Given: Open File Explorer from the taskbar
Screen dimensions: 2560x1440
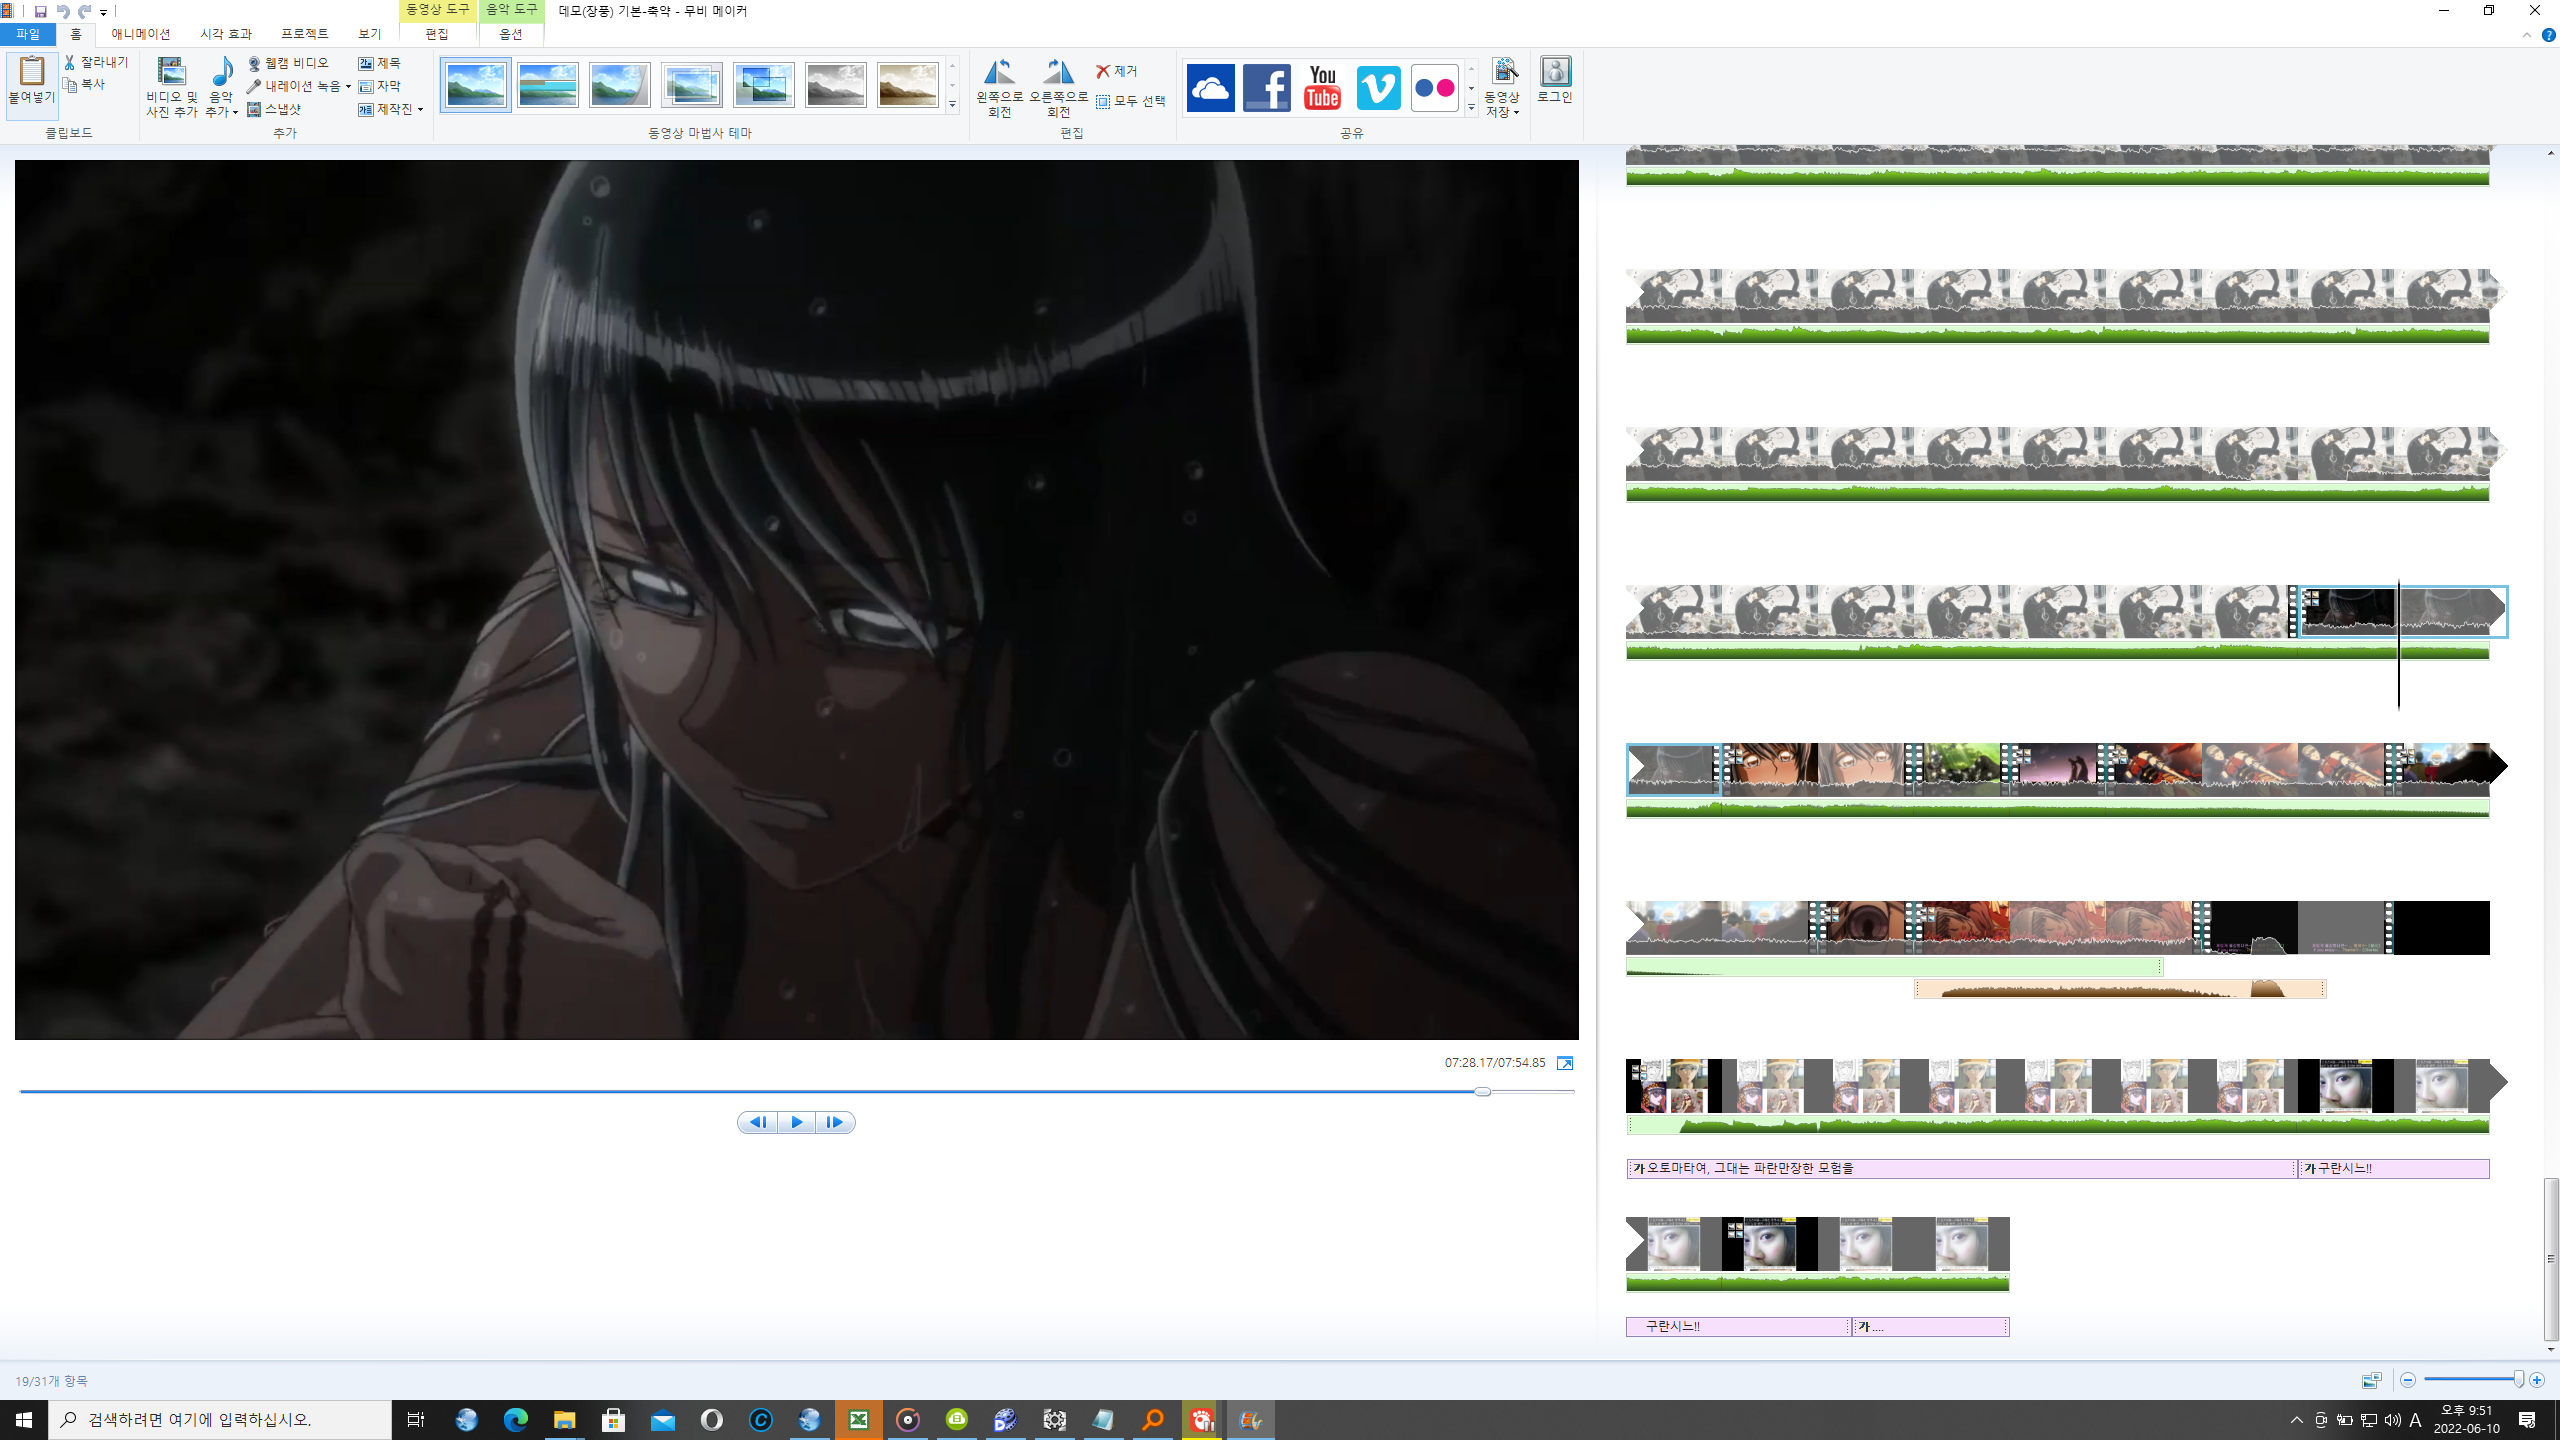Looking at the screenshot, I should coord(565,1420).
